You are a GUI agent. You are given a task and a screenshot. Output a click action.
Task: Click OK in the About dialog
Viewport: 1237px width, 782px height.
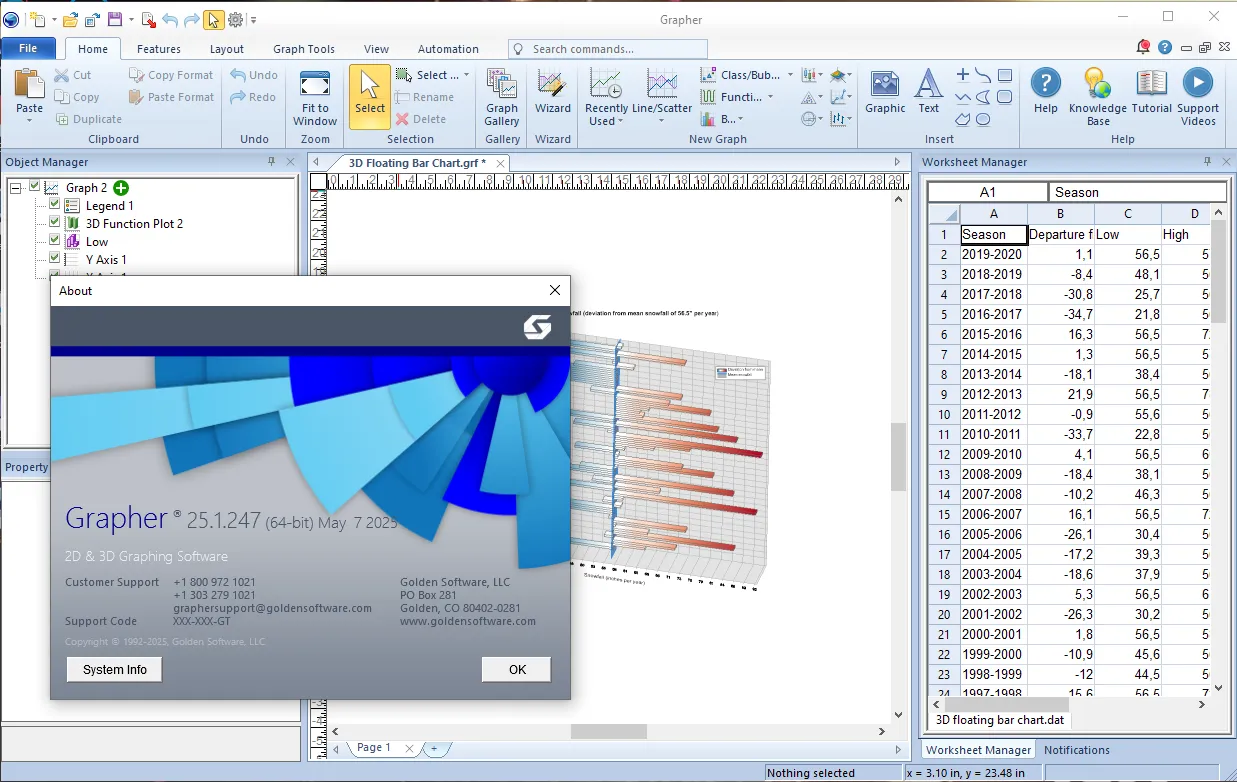pos(516,670)
